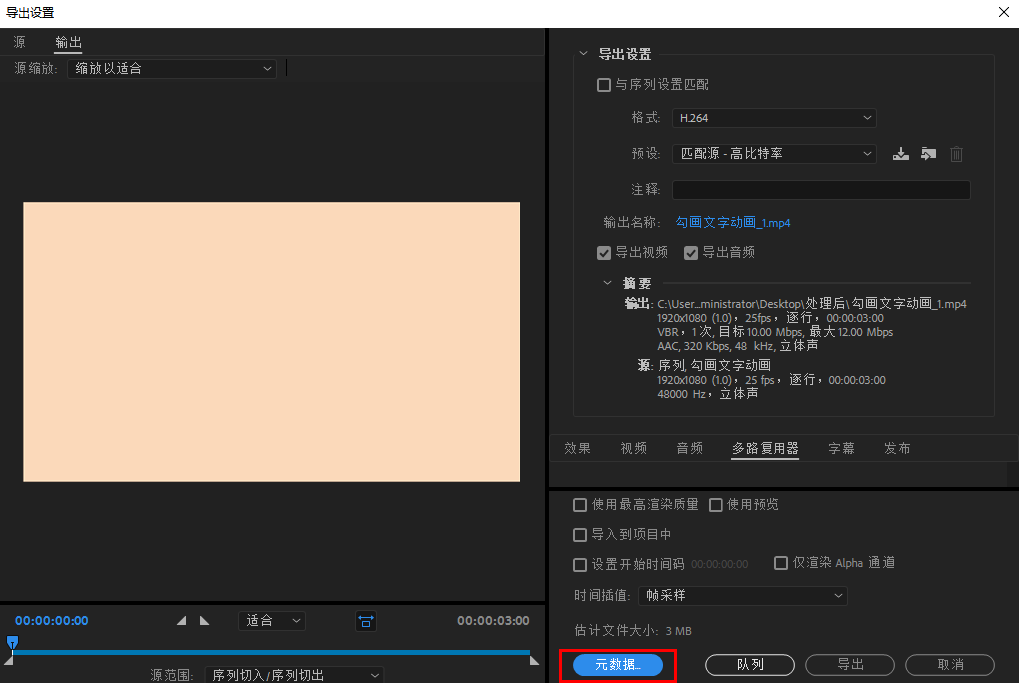Image resolution: width=1019 pixels, height=683 pixels.
Task: Uncheck the 导出音频 checkbox
Action: coord(691,253)
